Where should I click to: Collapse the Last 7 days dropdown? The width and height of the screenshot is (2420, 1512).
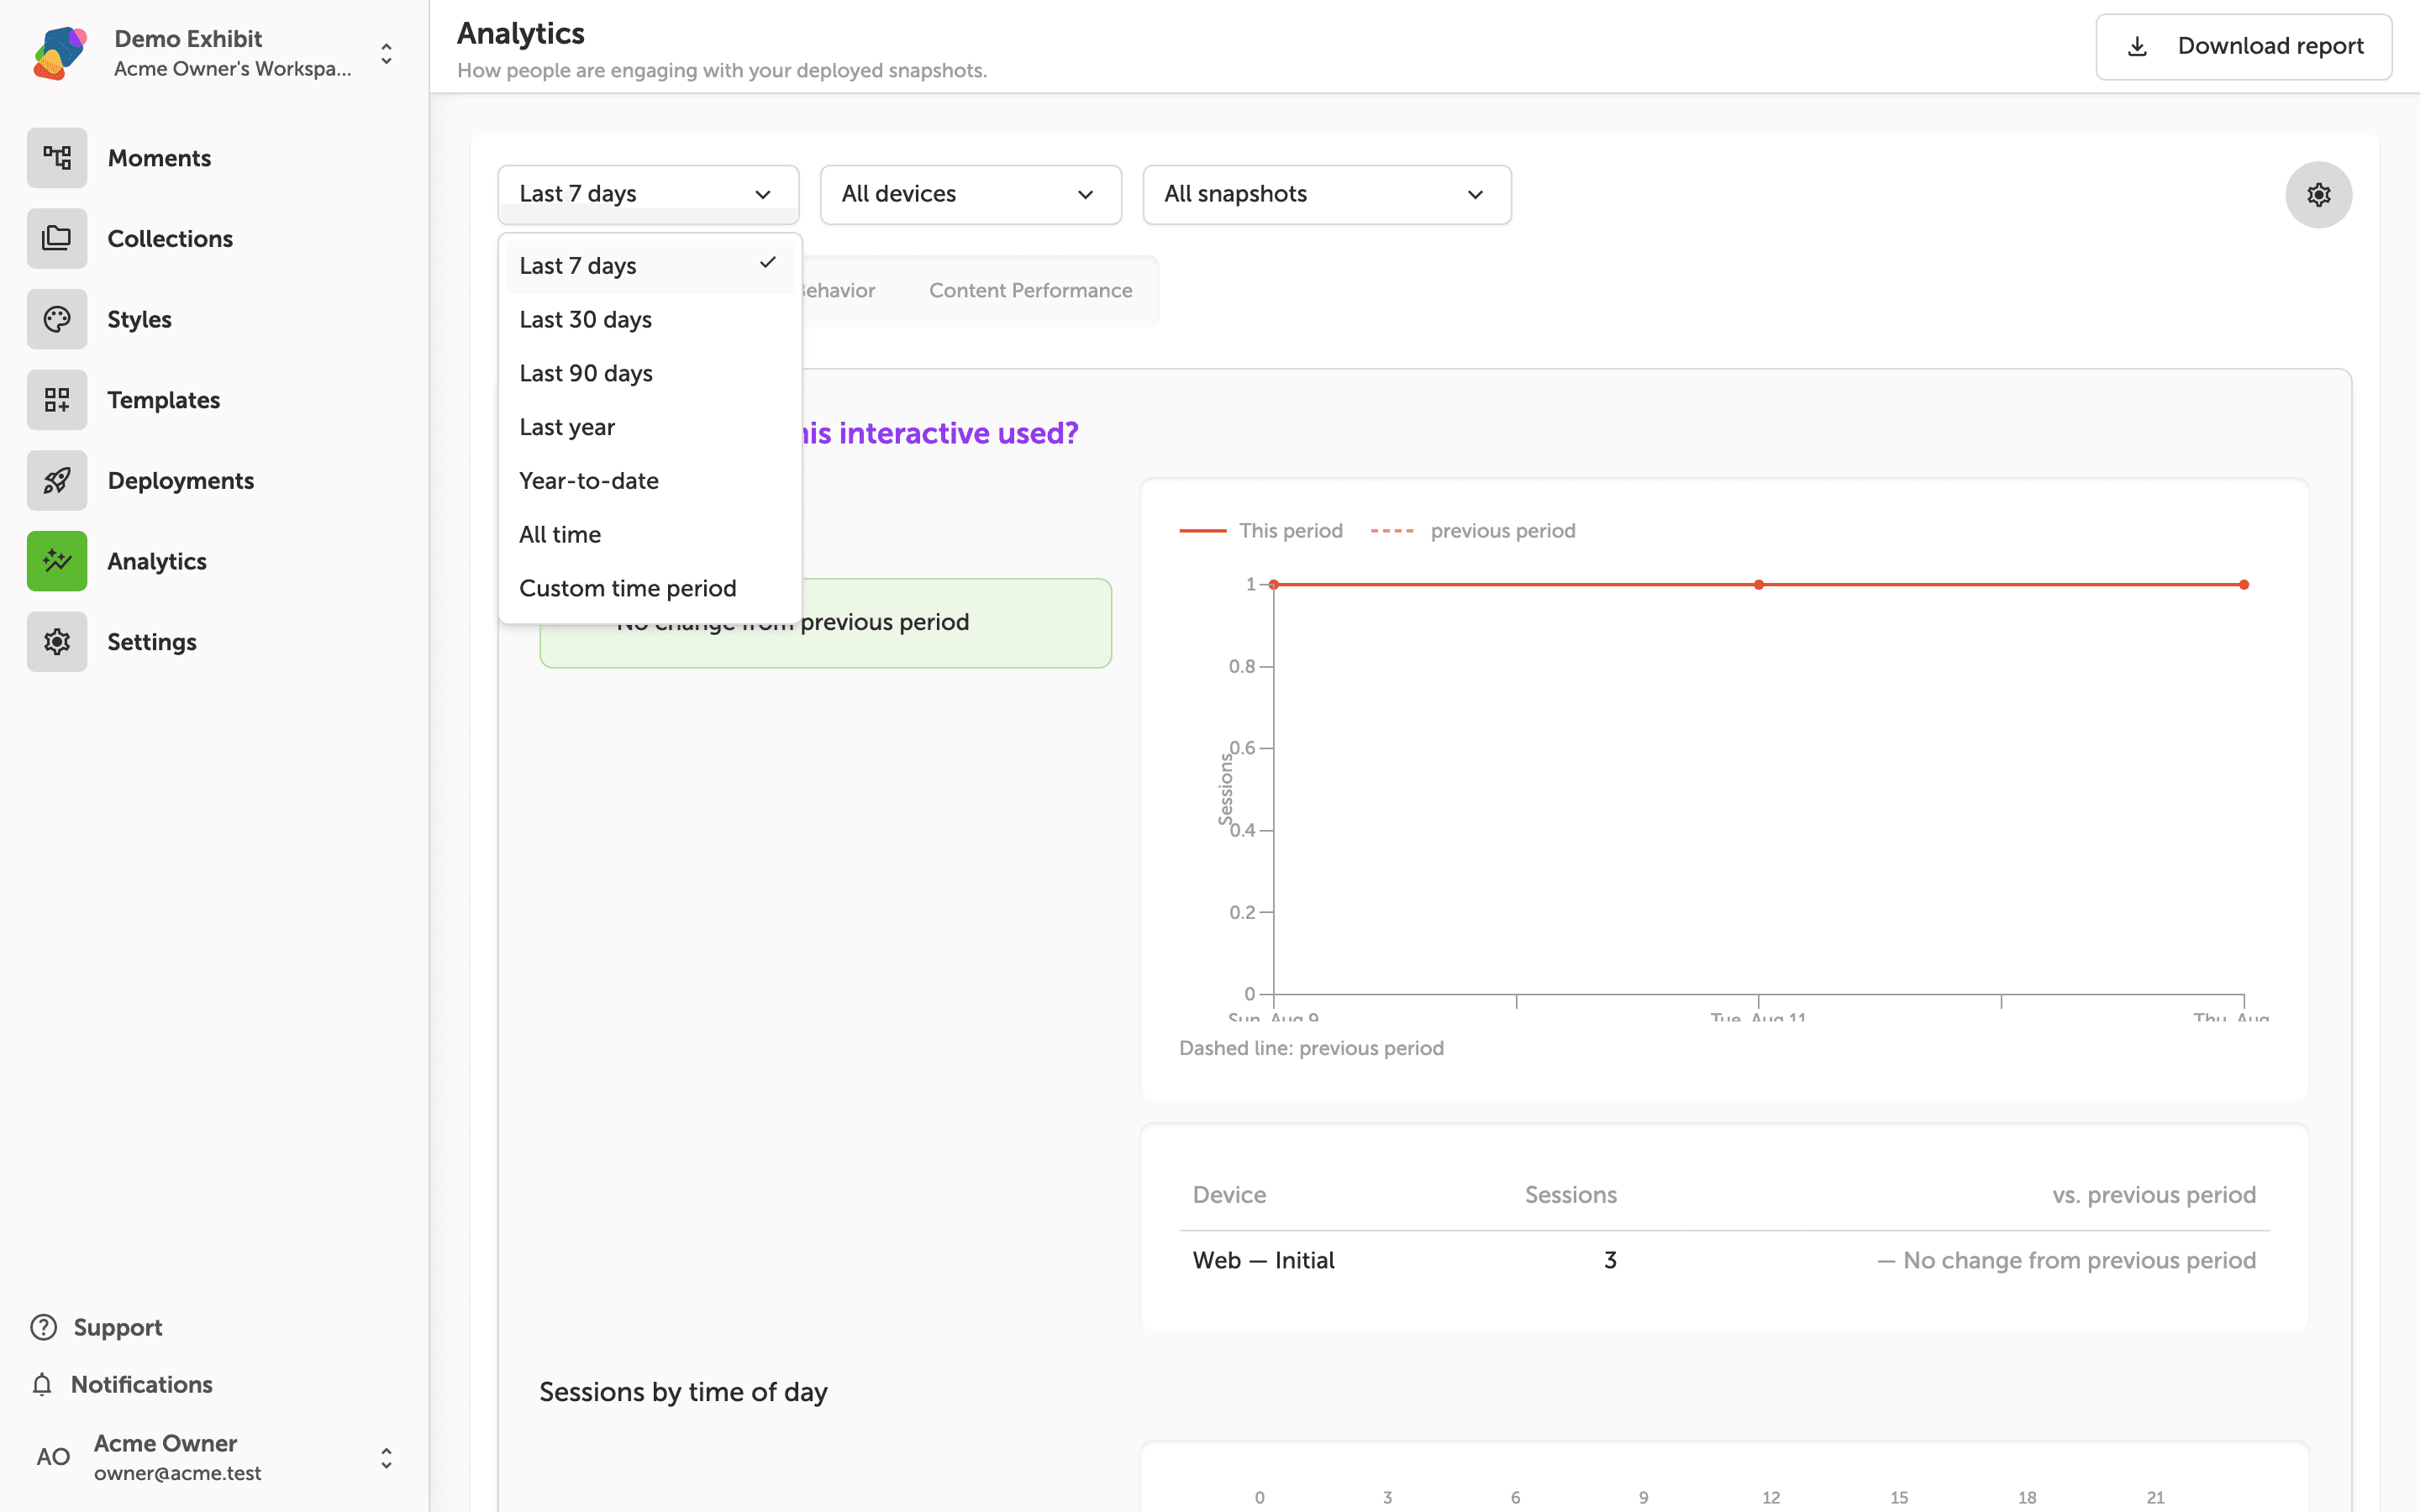click(648, 194)
